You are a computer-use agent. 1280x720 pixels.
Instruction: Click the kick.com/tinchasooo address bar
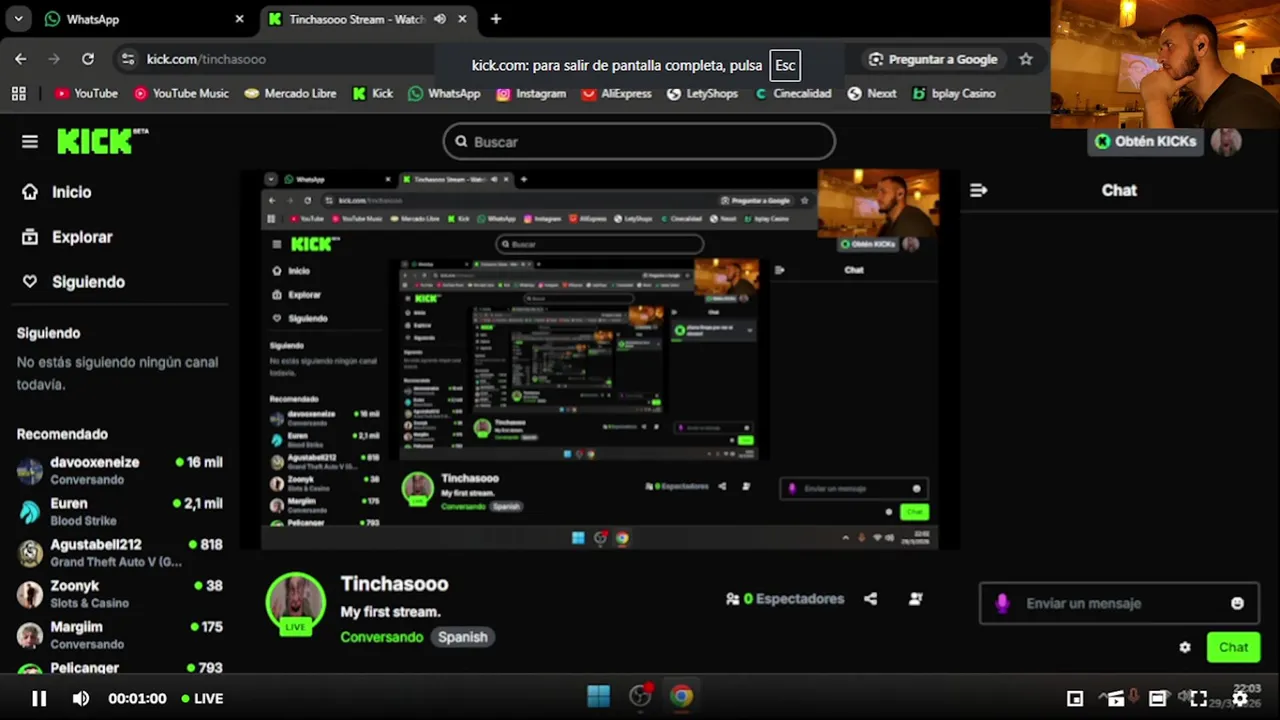pos(206,59)
